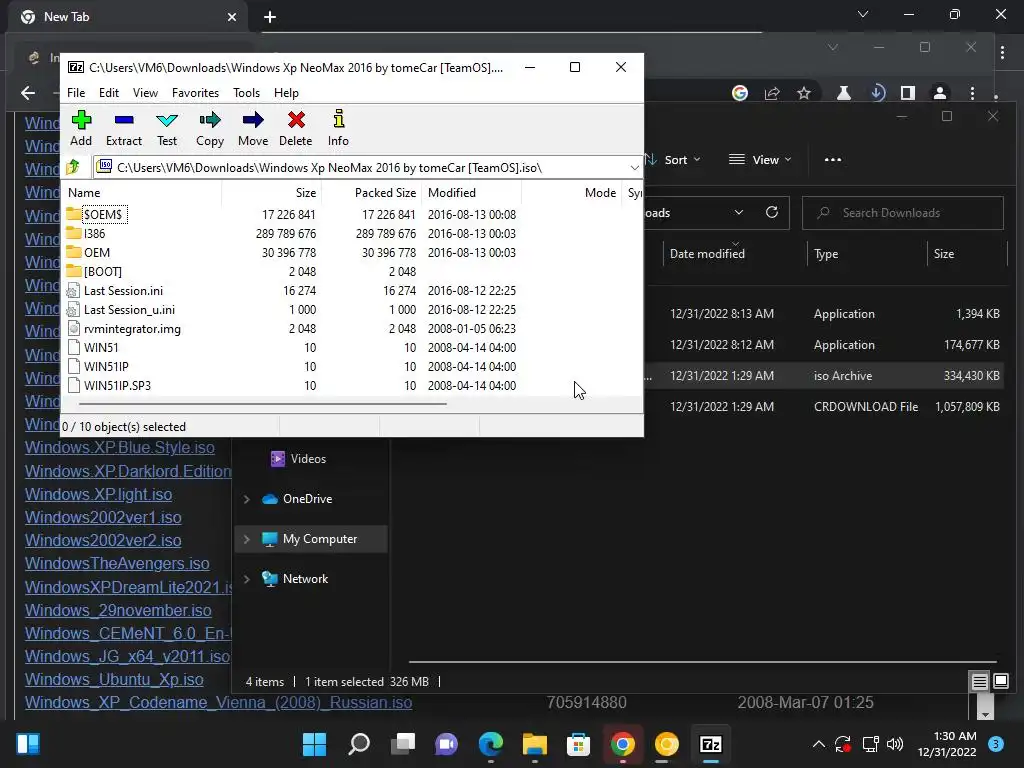1024x768 pixels.
Task: Open the View dropdown in File Explorer
Action: point(760,159)
